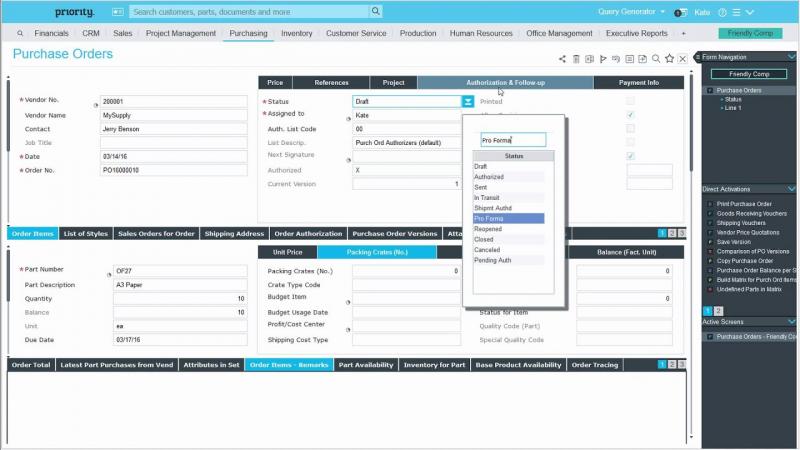Screen dimensions: 800x450
Task: Click the magnifier button in the top search bar
Action: pyautogui.click(x=376, y=11)
